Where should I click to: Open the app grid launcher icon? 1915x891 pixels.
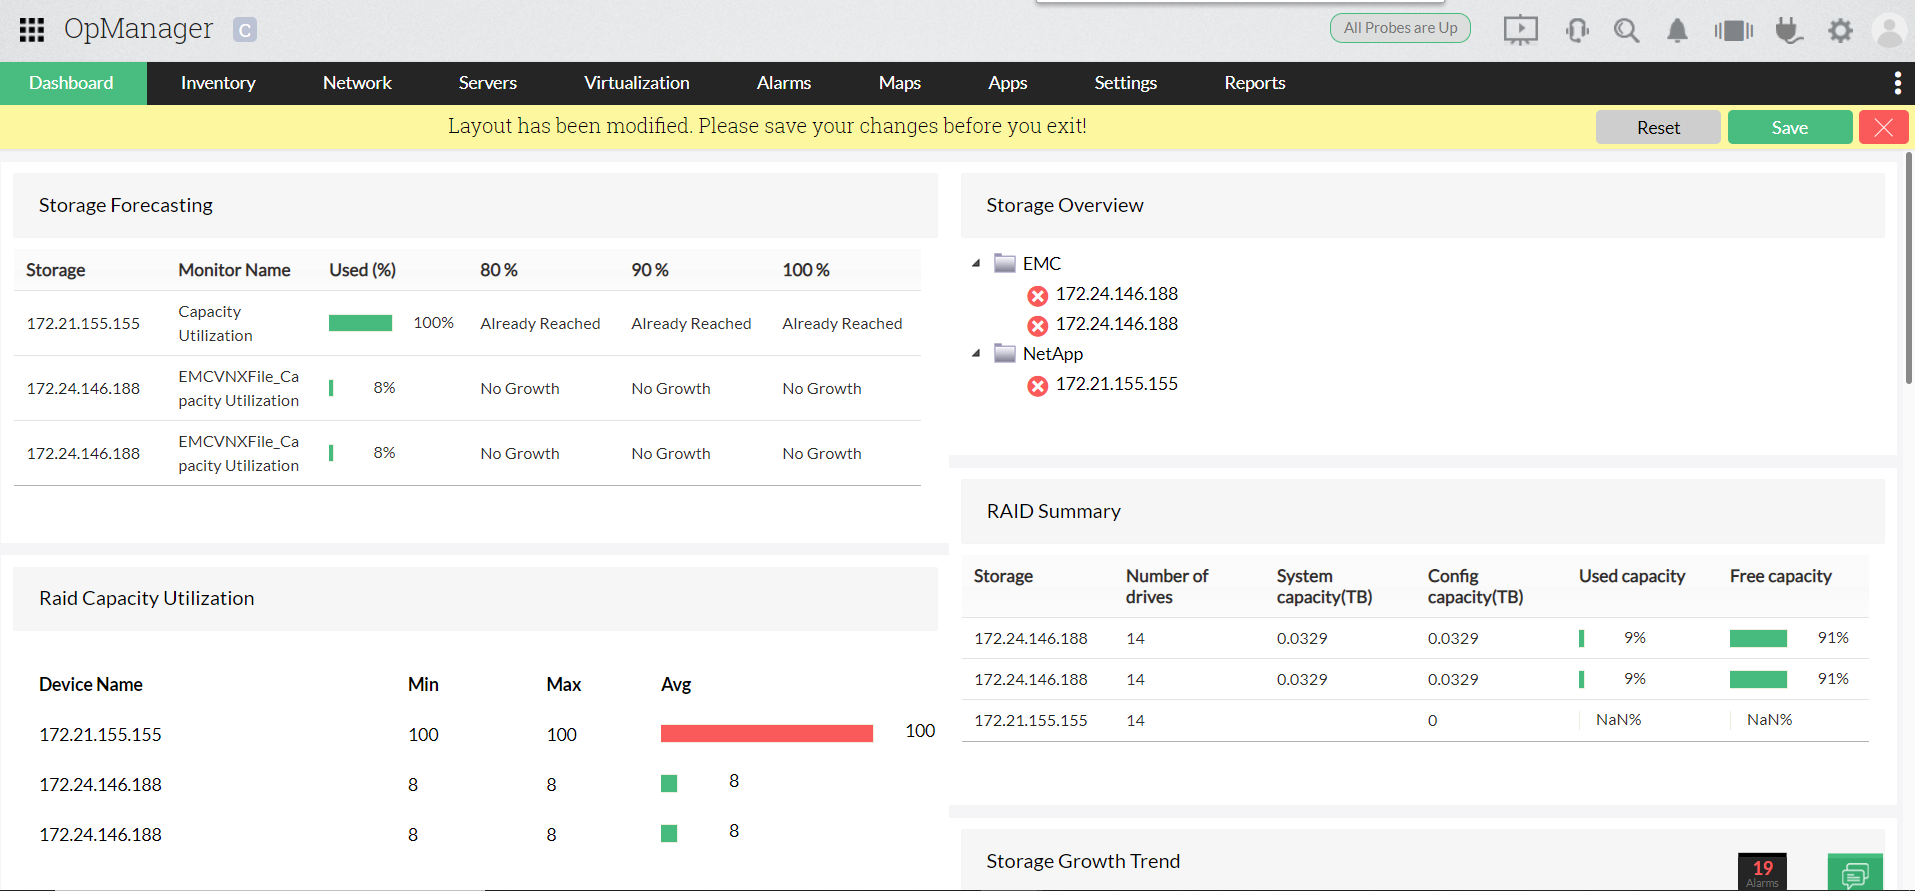pyautogui.click(x=32, y=30)
